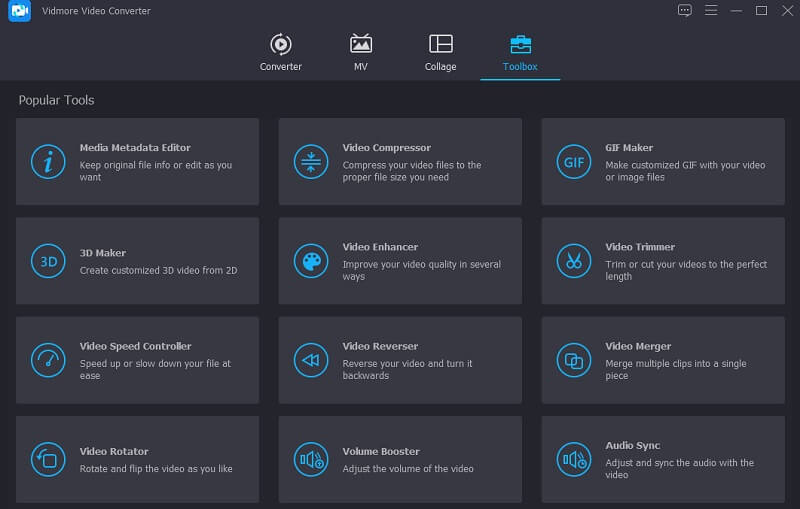The width and height of the screenshot is (800, 509).
Task: Open the Video Compressor icon
Action: pos(310,162)
